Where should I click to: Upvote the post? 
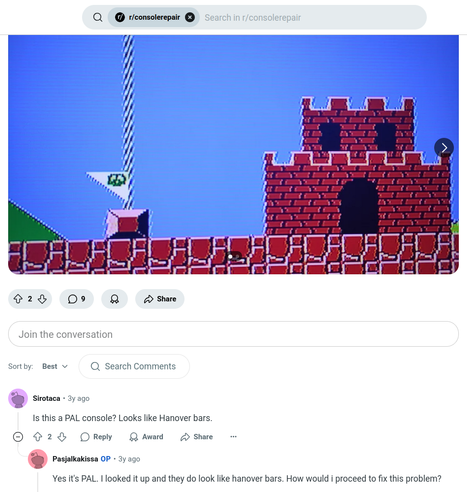[x=18, y=299]
